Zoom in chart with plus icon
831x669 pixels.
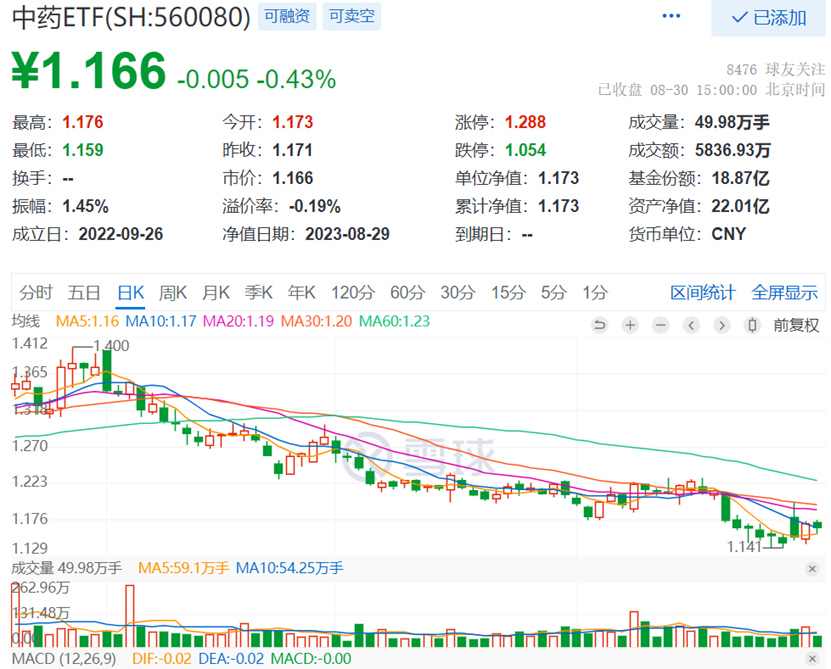(630, 324)
